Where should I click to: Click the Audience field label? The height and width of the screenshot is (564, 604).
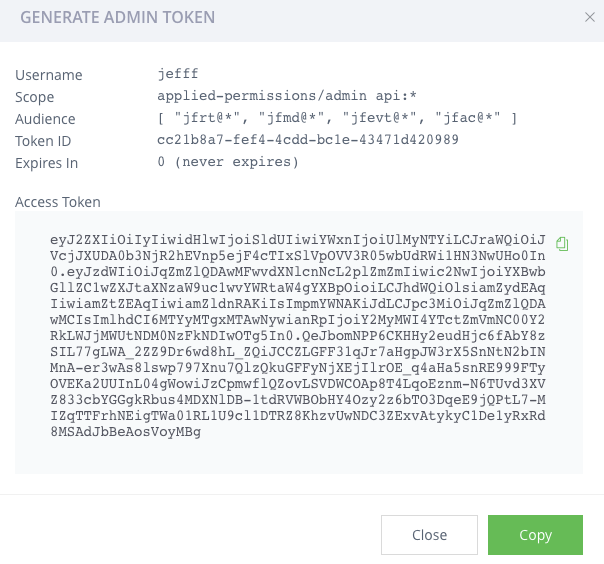pyautogui.click(x=45, y=119)
